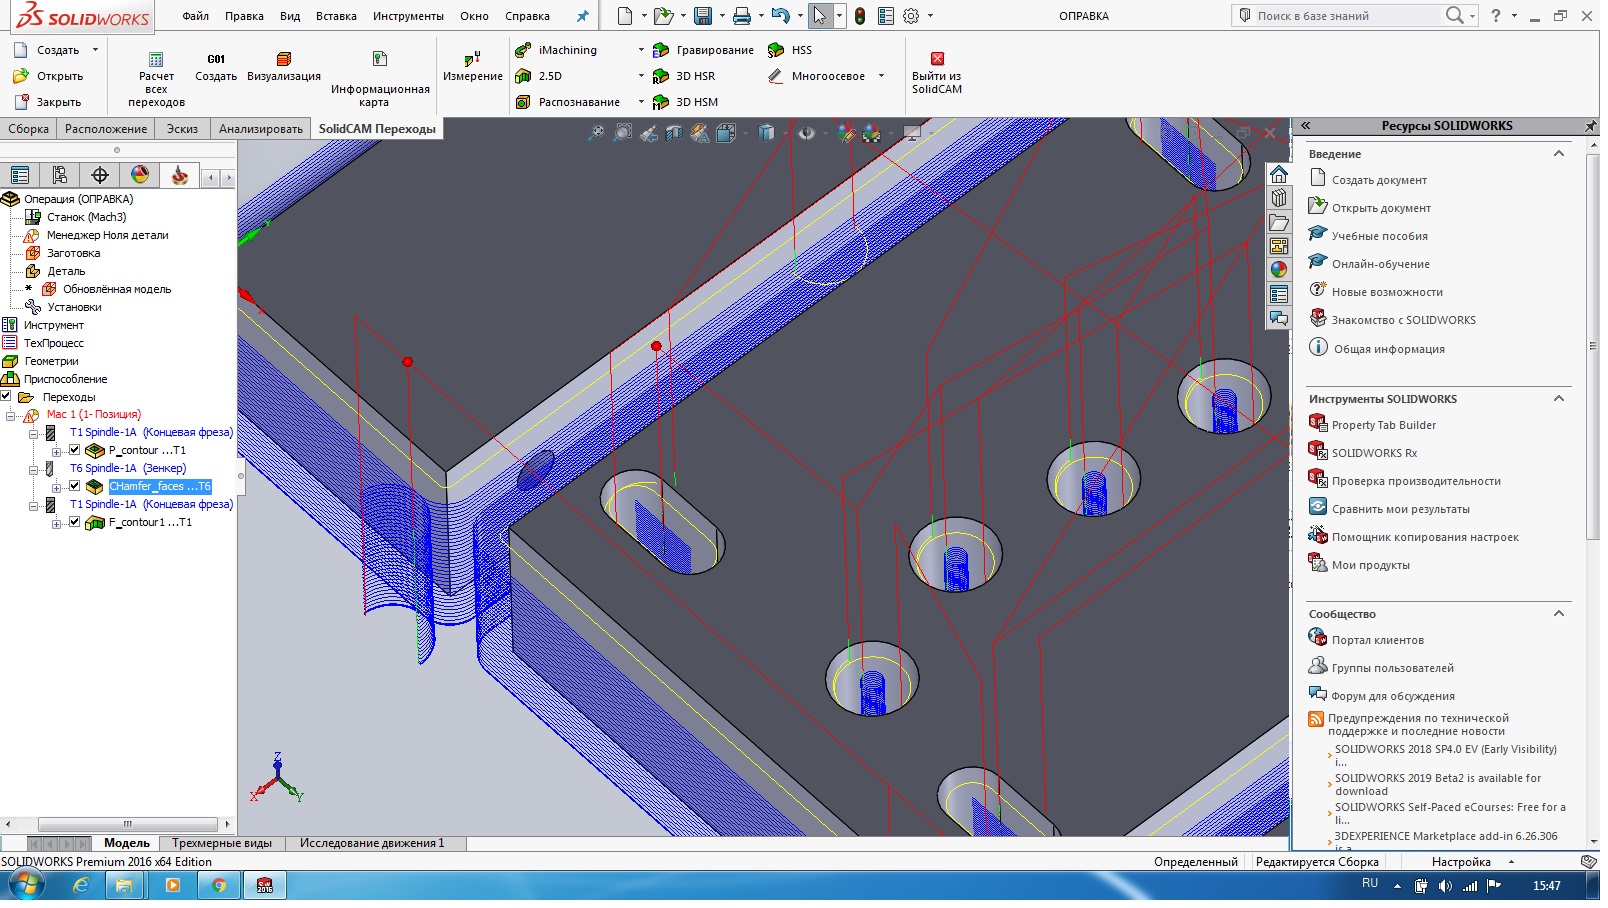This screenshot has width=1608, height=908.
Task: Click the Section View icon in viewport toolbar
Action: (674, 133)
